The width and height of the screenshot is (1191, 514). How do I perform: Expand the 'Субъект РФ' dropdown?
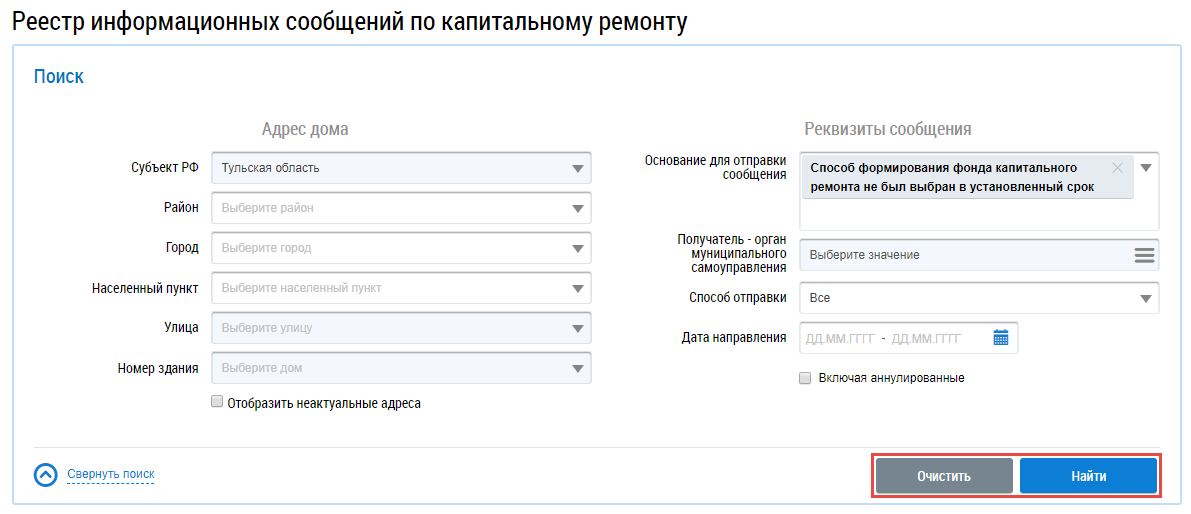[577, 168]
